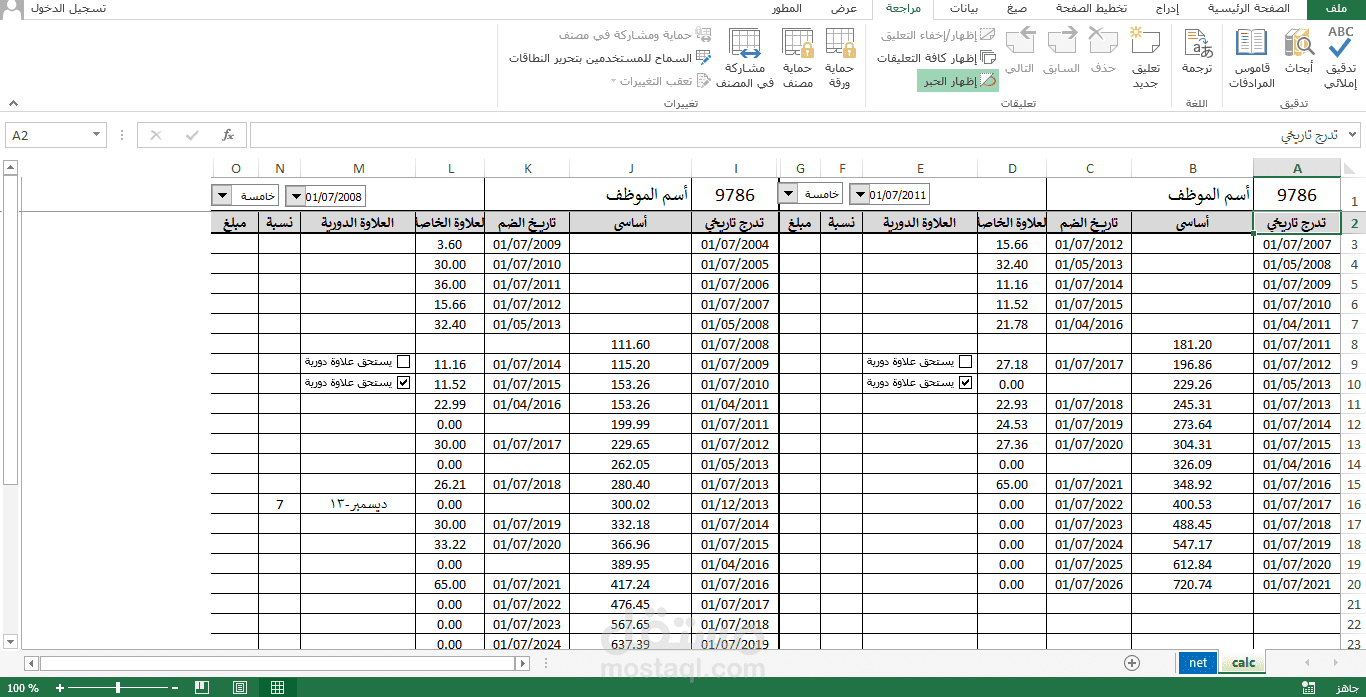This screenshot has width=1366, height=697.
Task: Open the خامسة dropdown near column F
Action: click(788, 193)
